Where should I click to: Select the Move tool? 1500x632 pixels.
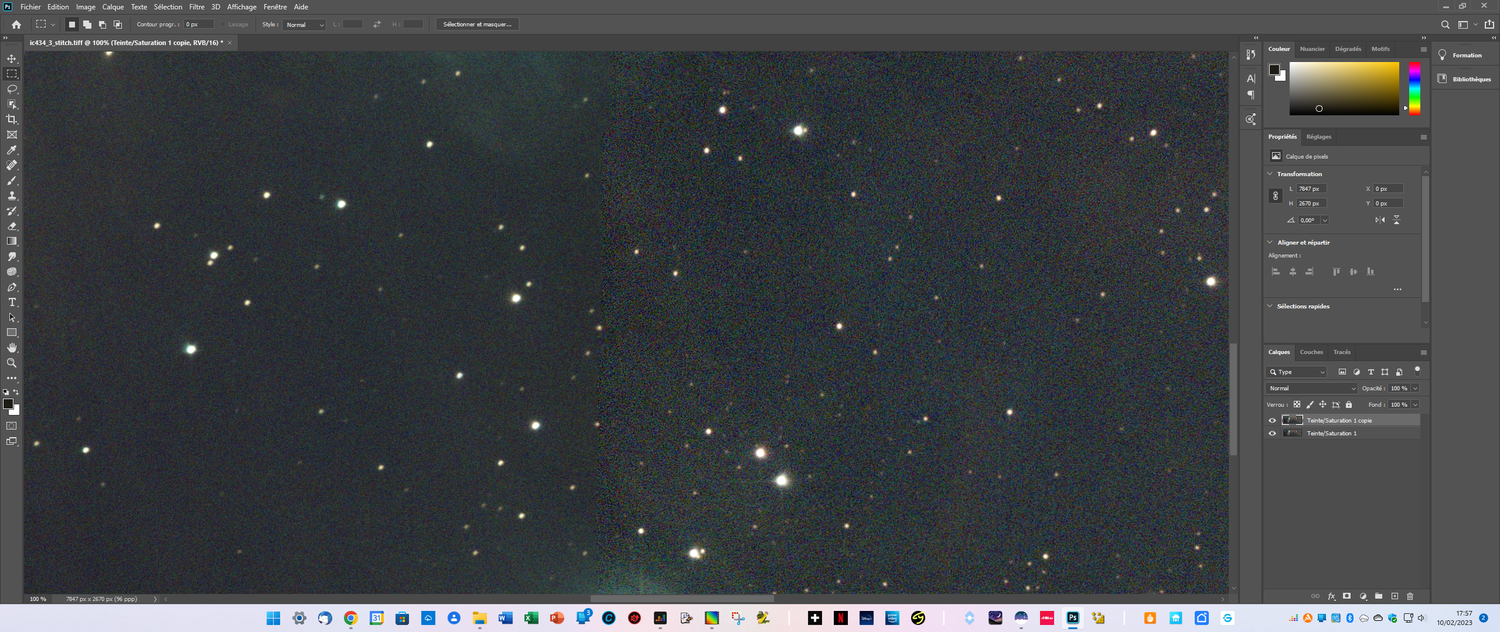12,59
